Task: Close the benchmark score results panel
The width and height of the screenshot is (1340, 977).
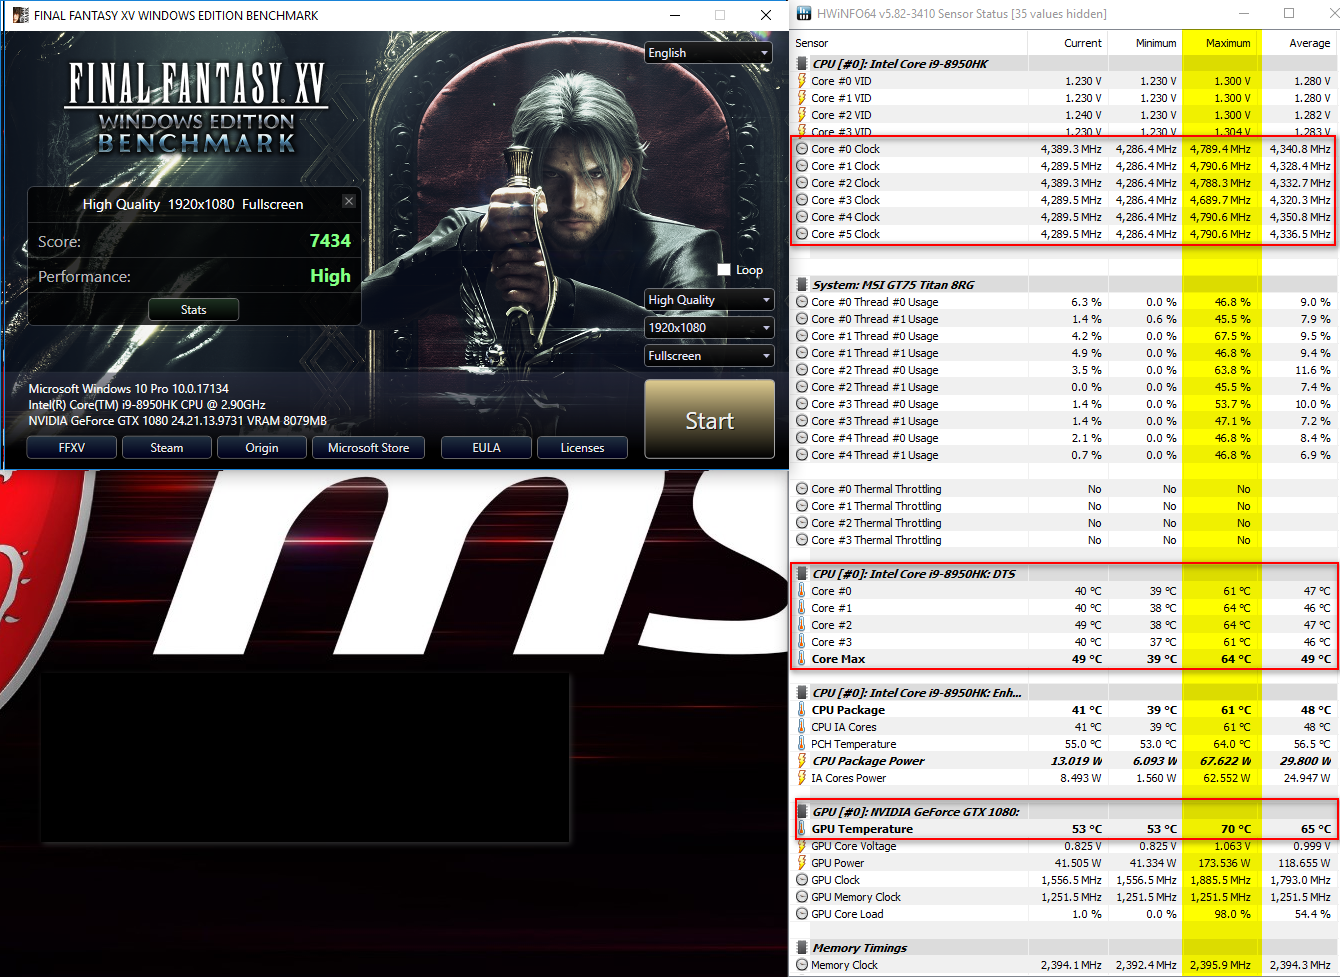Action: pos(349,201)
